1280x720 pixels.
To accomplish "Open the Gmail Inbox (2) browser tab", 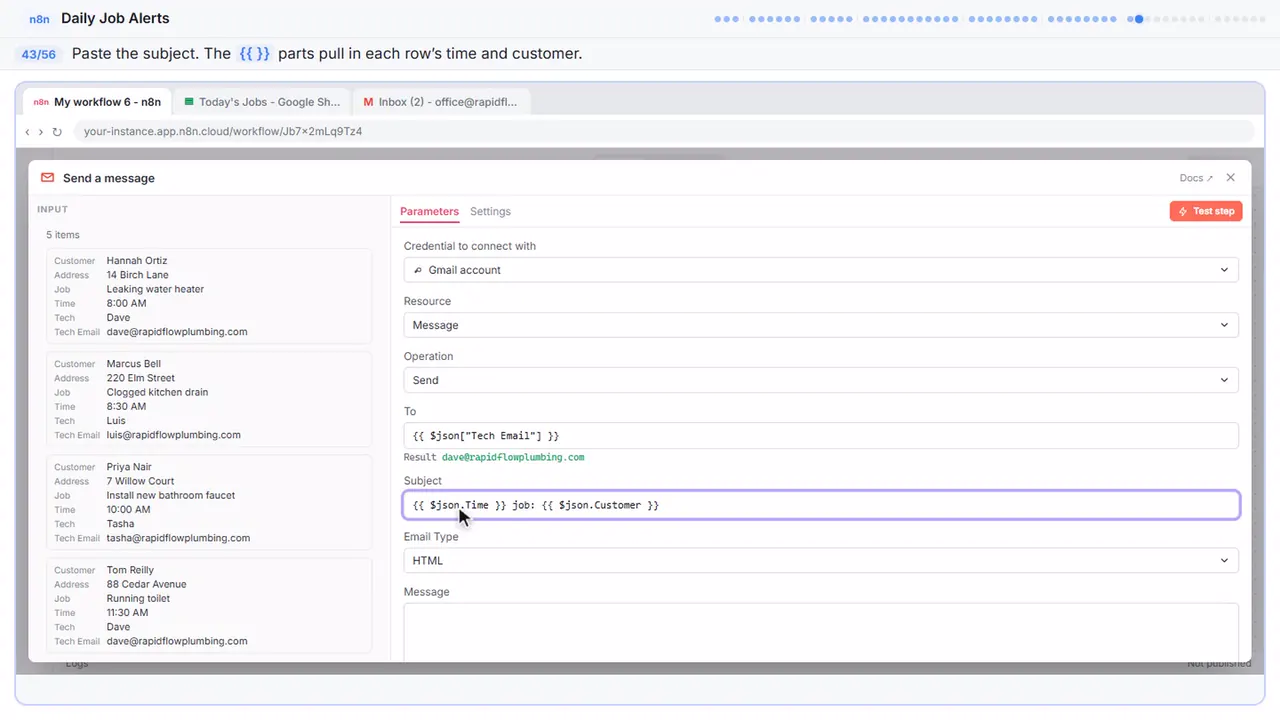I will point(441,102).
